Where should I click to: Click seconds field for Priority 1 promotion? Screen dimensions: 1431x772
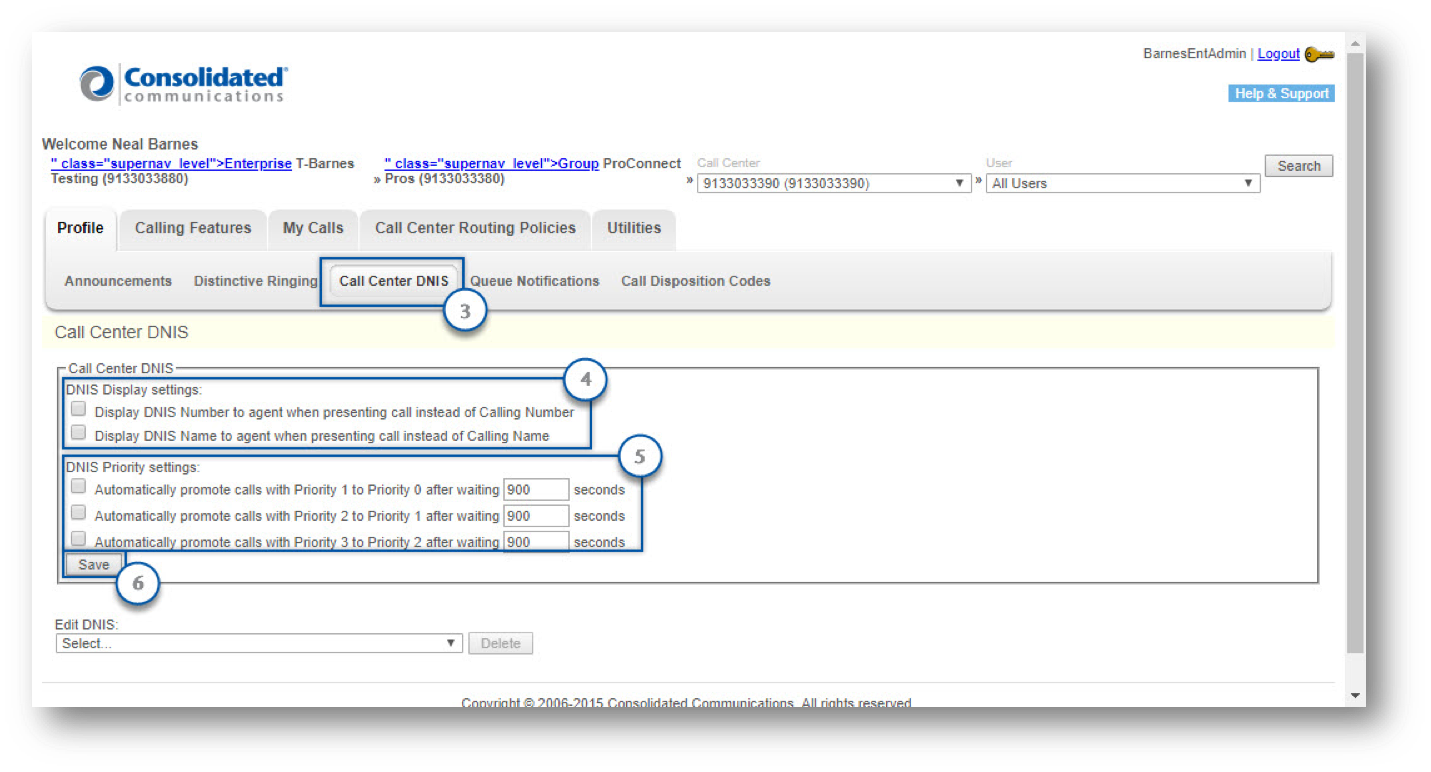[x=536, y=490]
